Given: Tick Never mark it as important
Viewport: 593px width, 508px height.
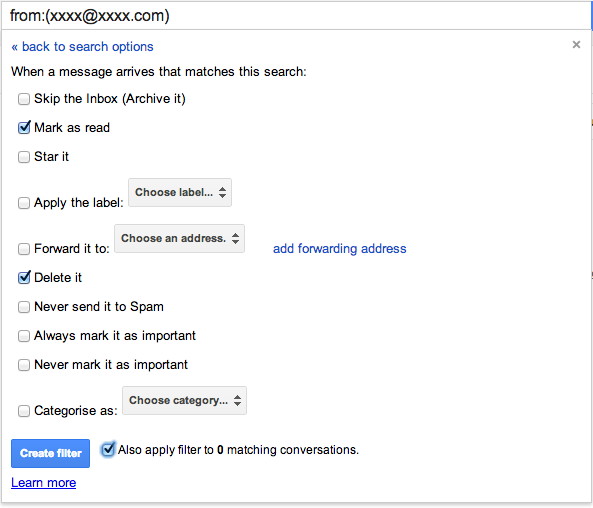Looking at the screenshot, I should tap(24, 365).
